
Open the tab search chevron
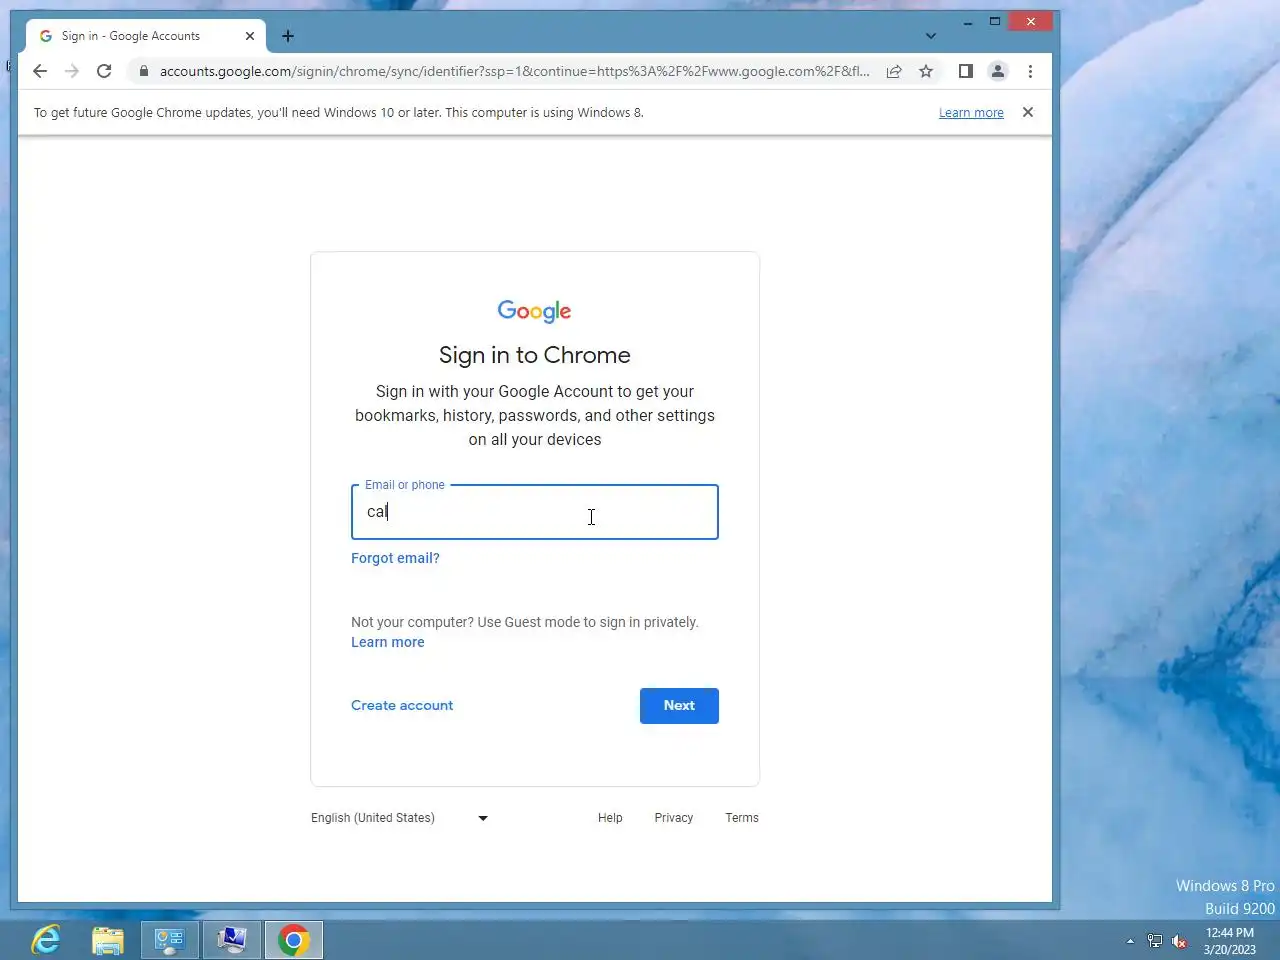tap(931, 36)
